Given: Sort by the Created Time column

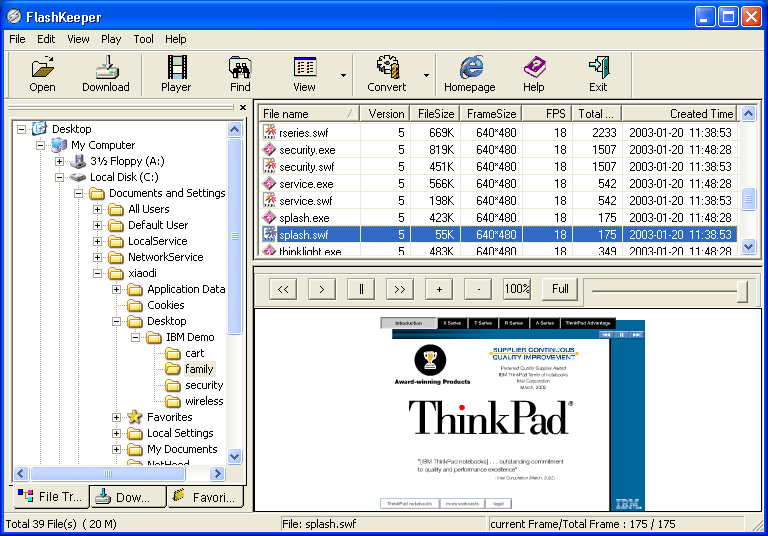Looking at the screenshot, I should coord(680,114).
